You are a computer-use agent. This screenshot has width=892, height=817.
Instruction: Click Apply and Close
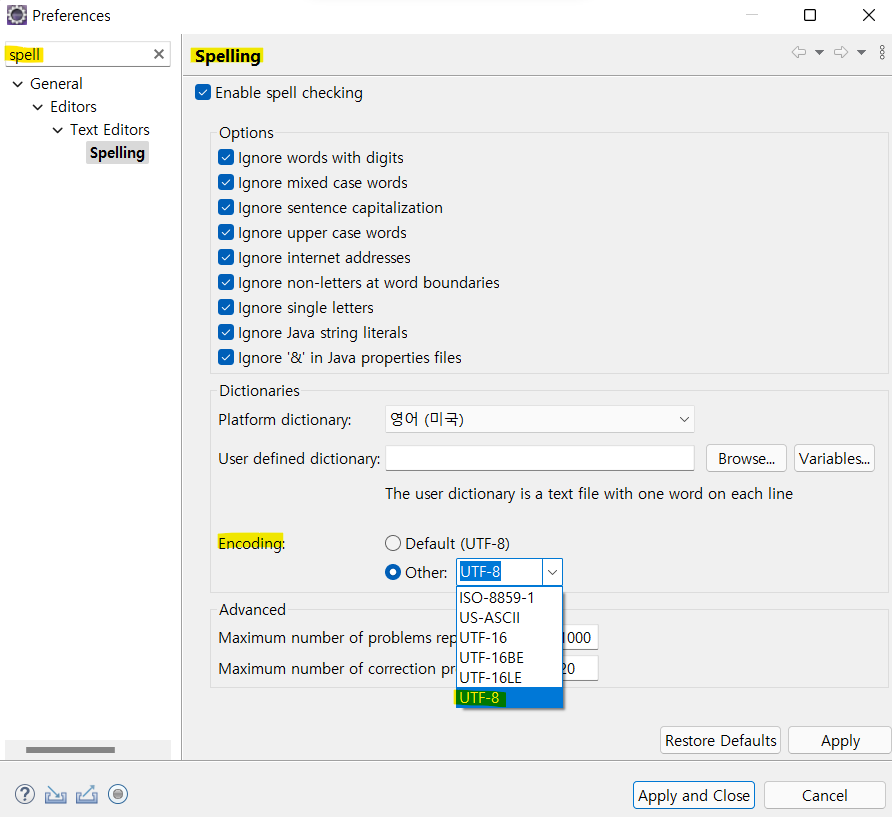693,795
